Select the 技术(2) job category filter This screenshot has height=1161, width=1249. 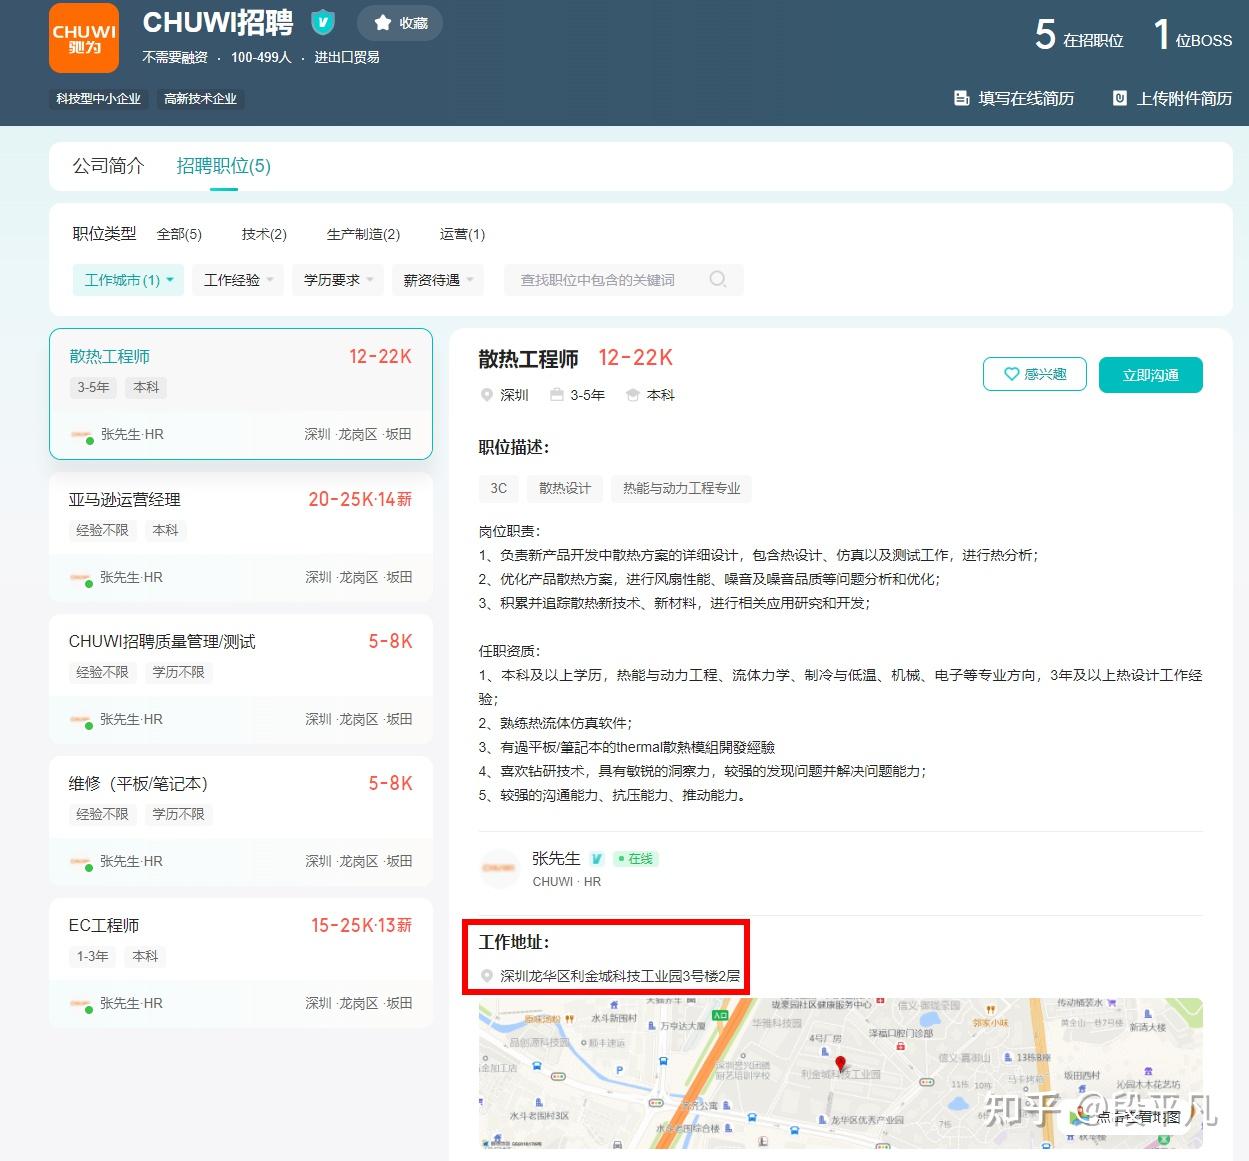263,234
